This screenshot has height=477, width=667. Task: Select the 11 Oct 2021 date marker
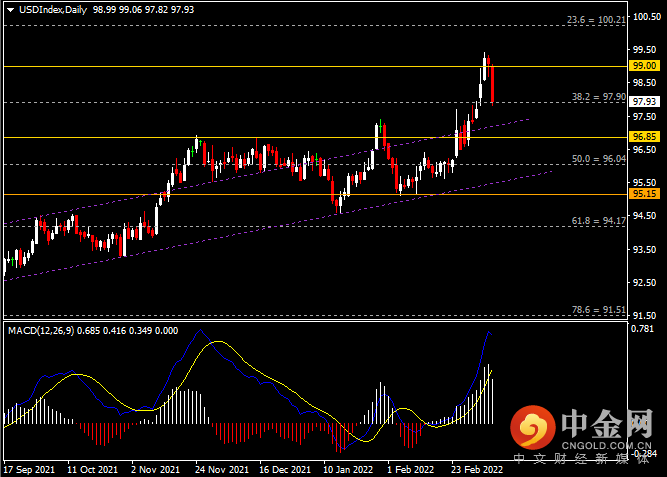click(92, 470)
